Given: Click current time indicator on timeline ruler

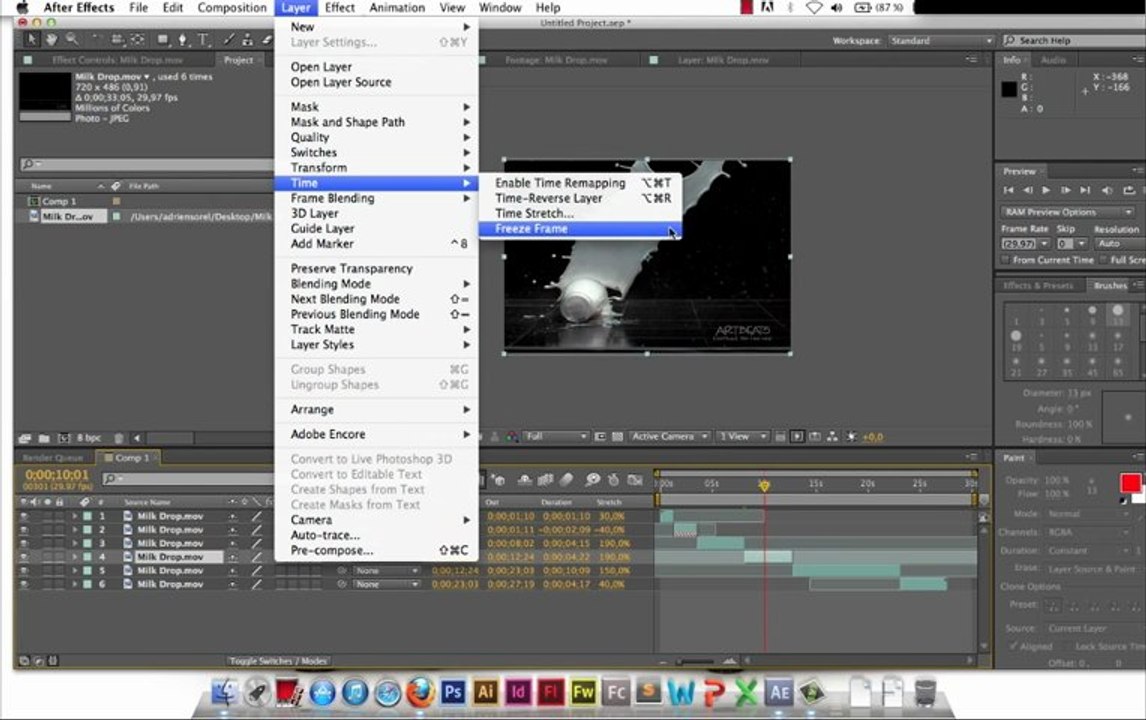Looking at the screenshot, I should point(764,485).
